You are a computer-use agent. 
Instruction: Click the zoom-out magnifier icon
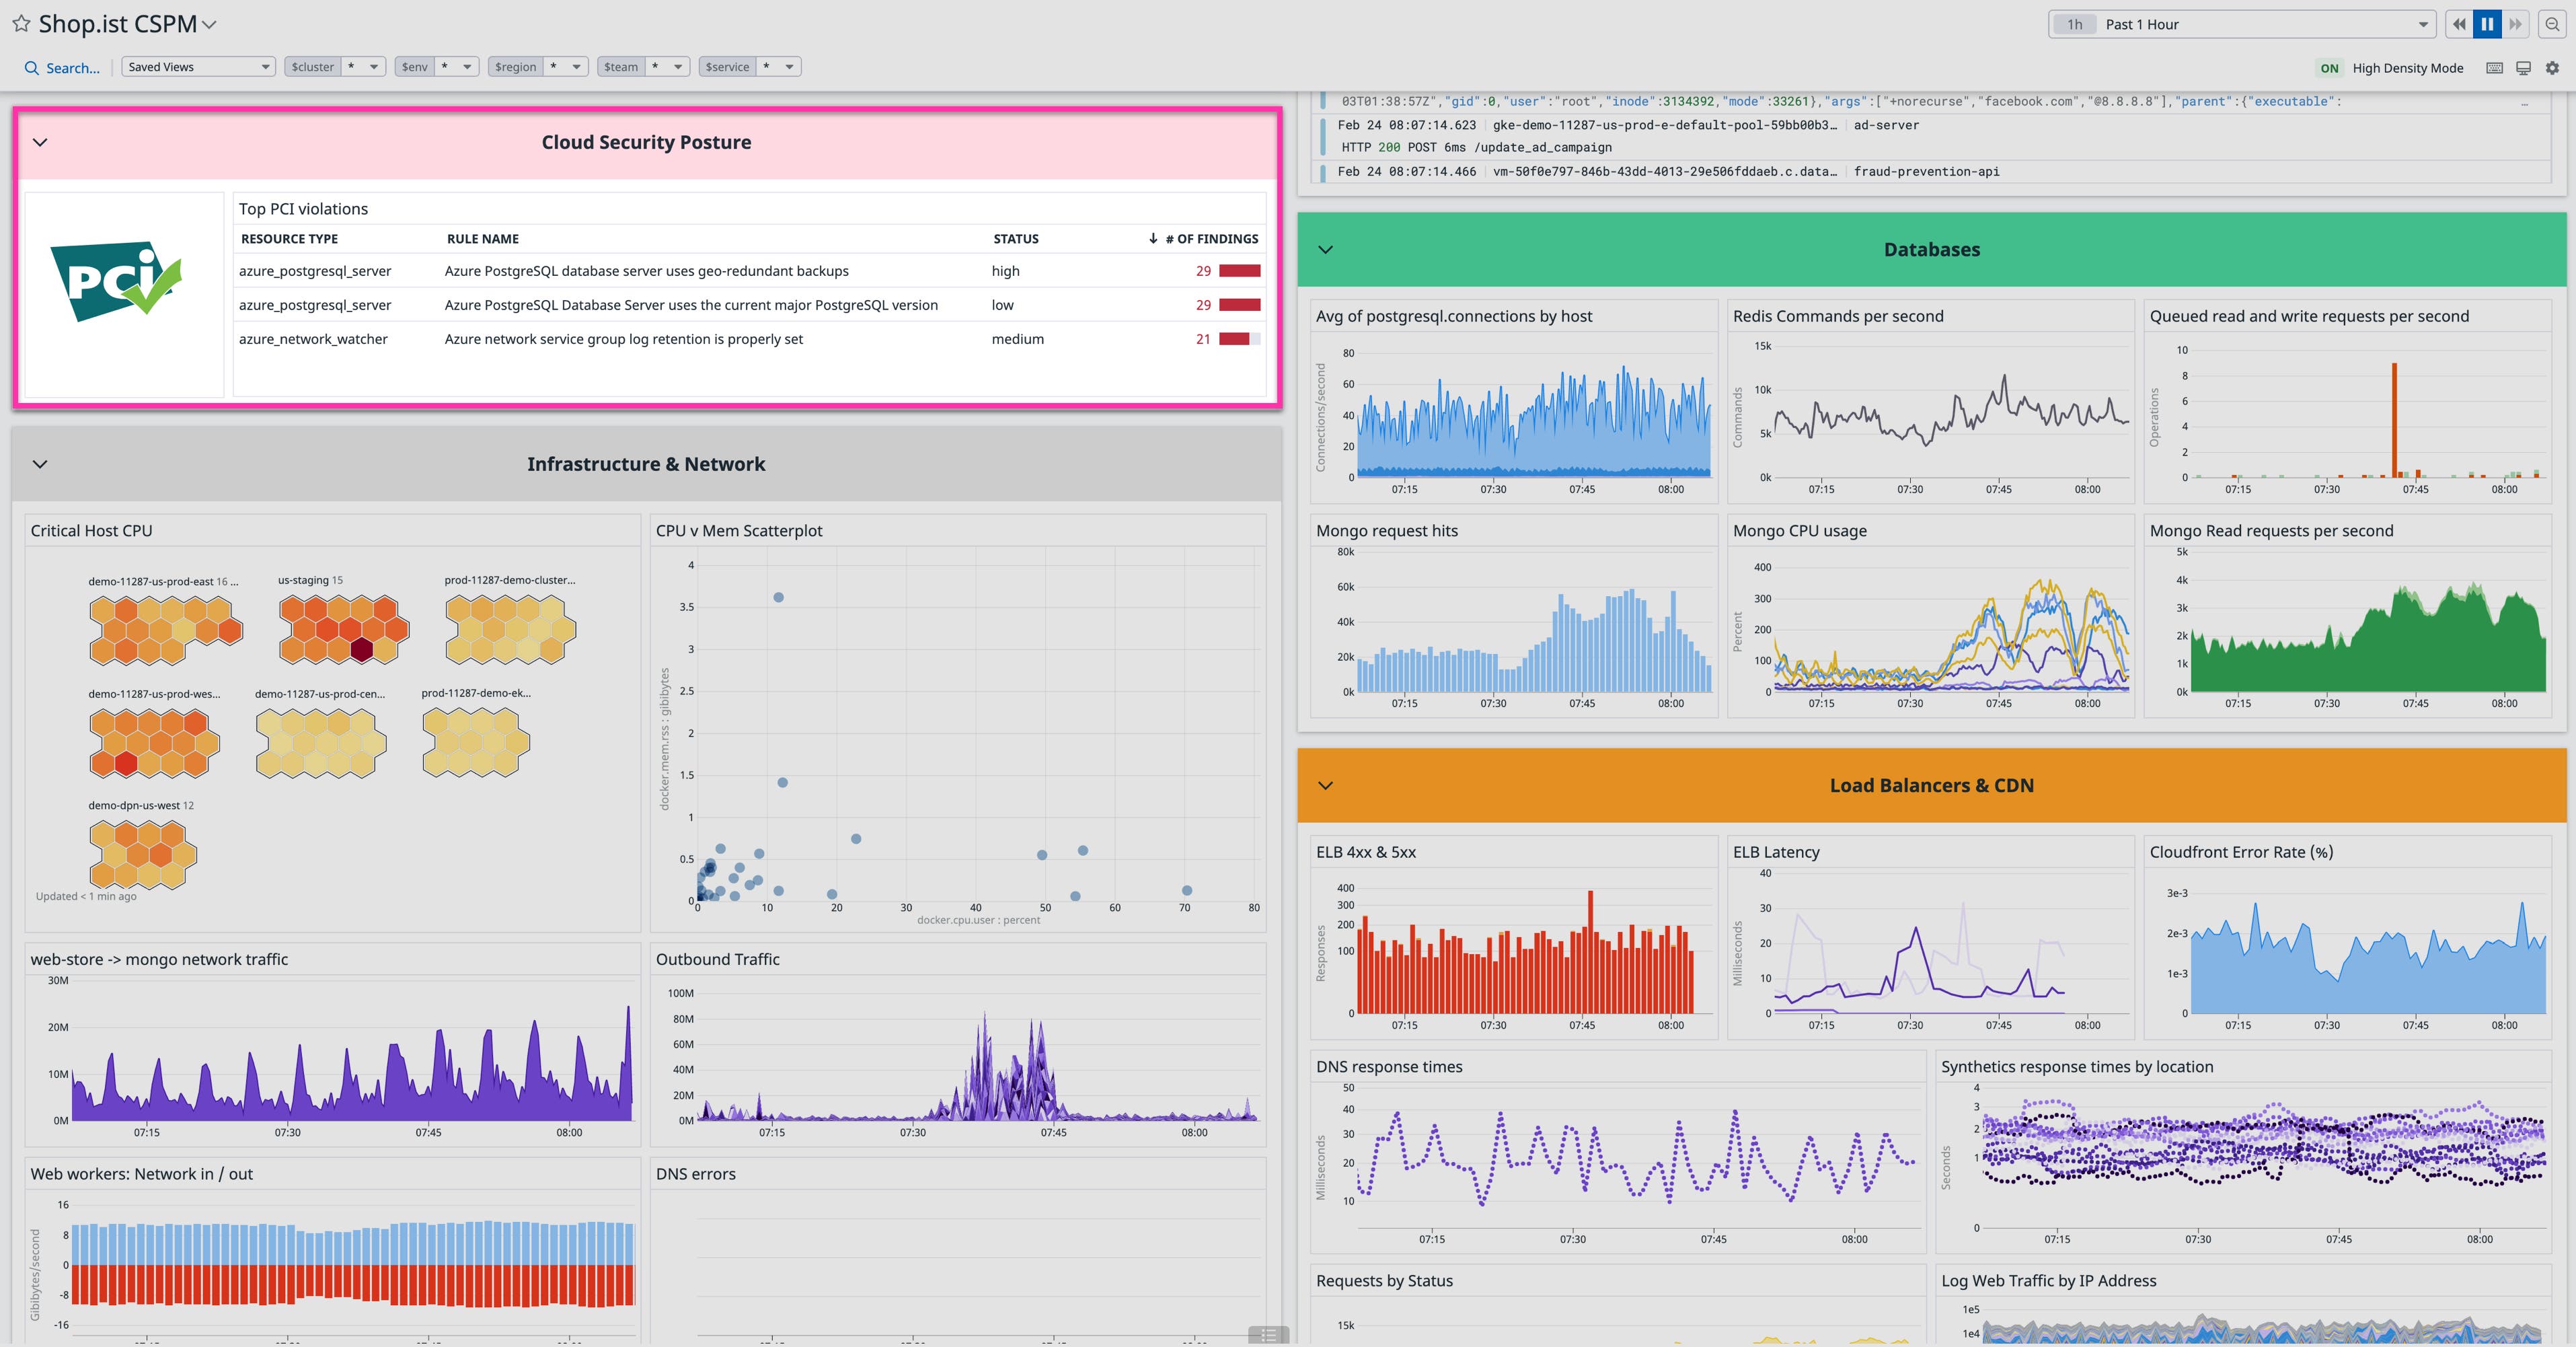(x=2553, y=24)
